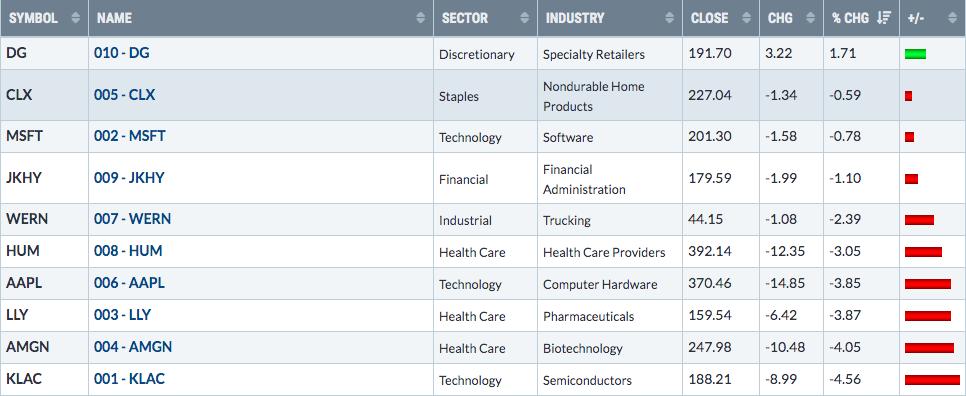This screenshot has width=966, height=396.
Task: Click the INDUSTRY column sort arrows icon
Action: click(670, 18)
